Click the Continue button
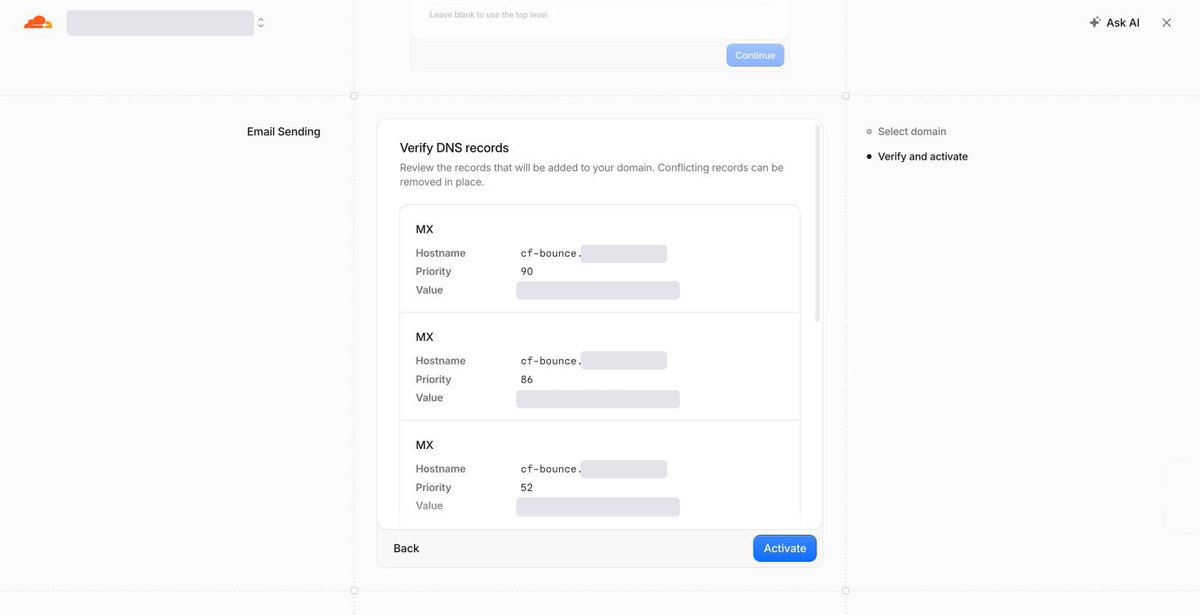Viewport: 1200px width, 615px height. pos(755,55)
